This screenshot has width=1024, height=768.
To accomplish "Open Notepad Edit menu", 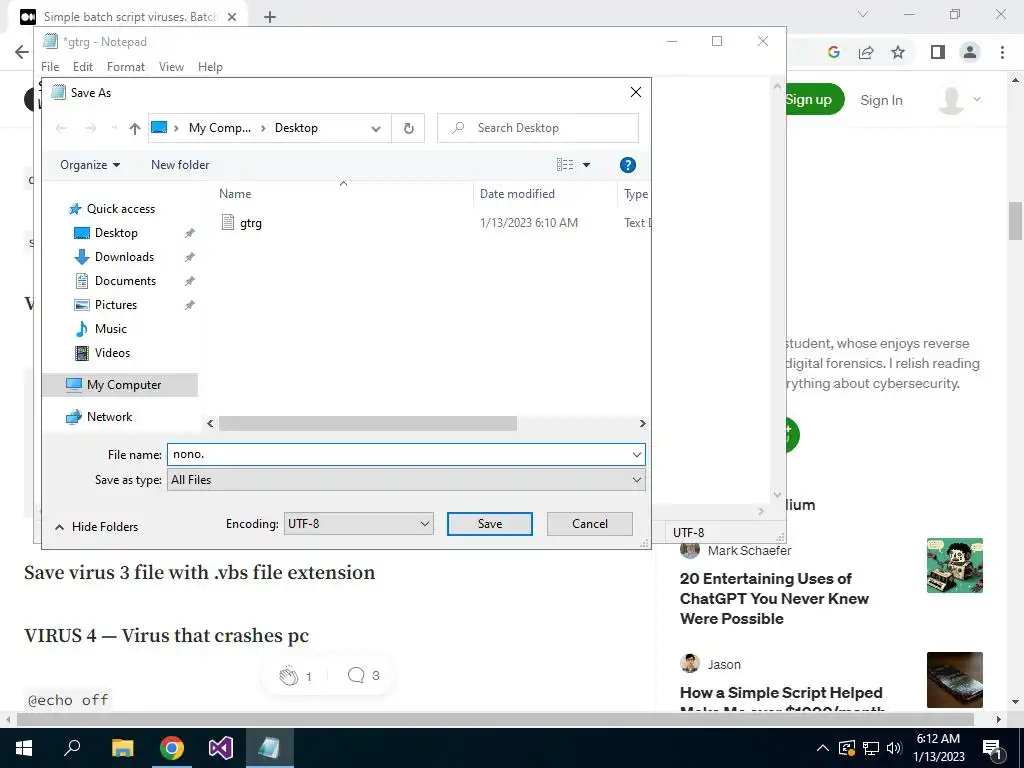I will [82, 67].
